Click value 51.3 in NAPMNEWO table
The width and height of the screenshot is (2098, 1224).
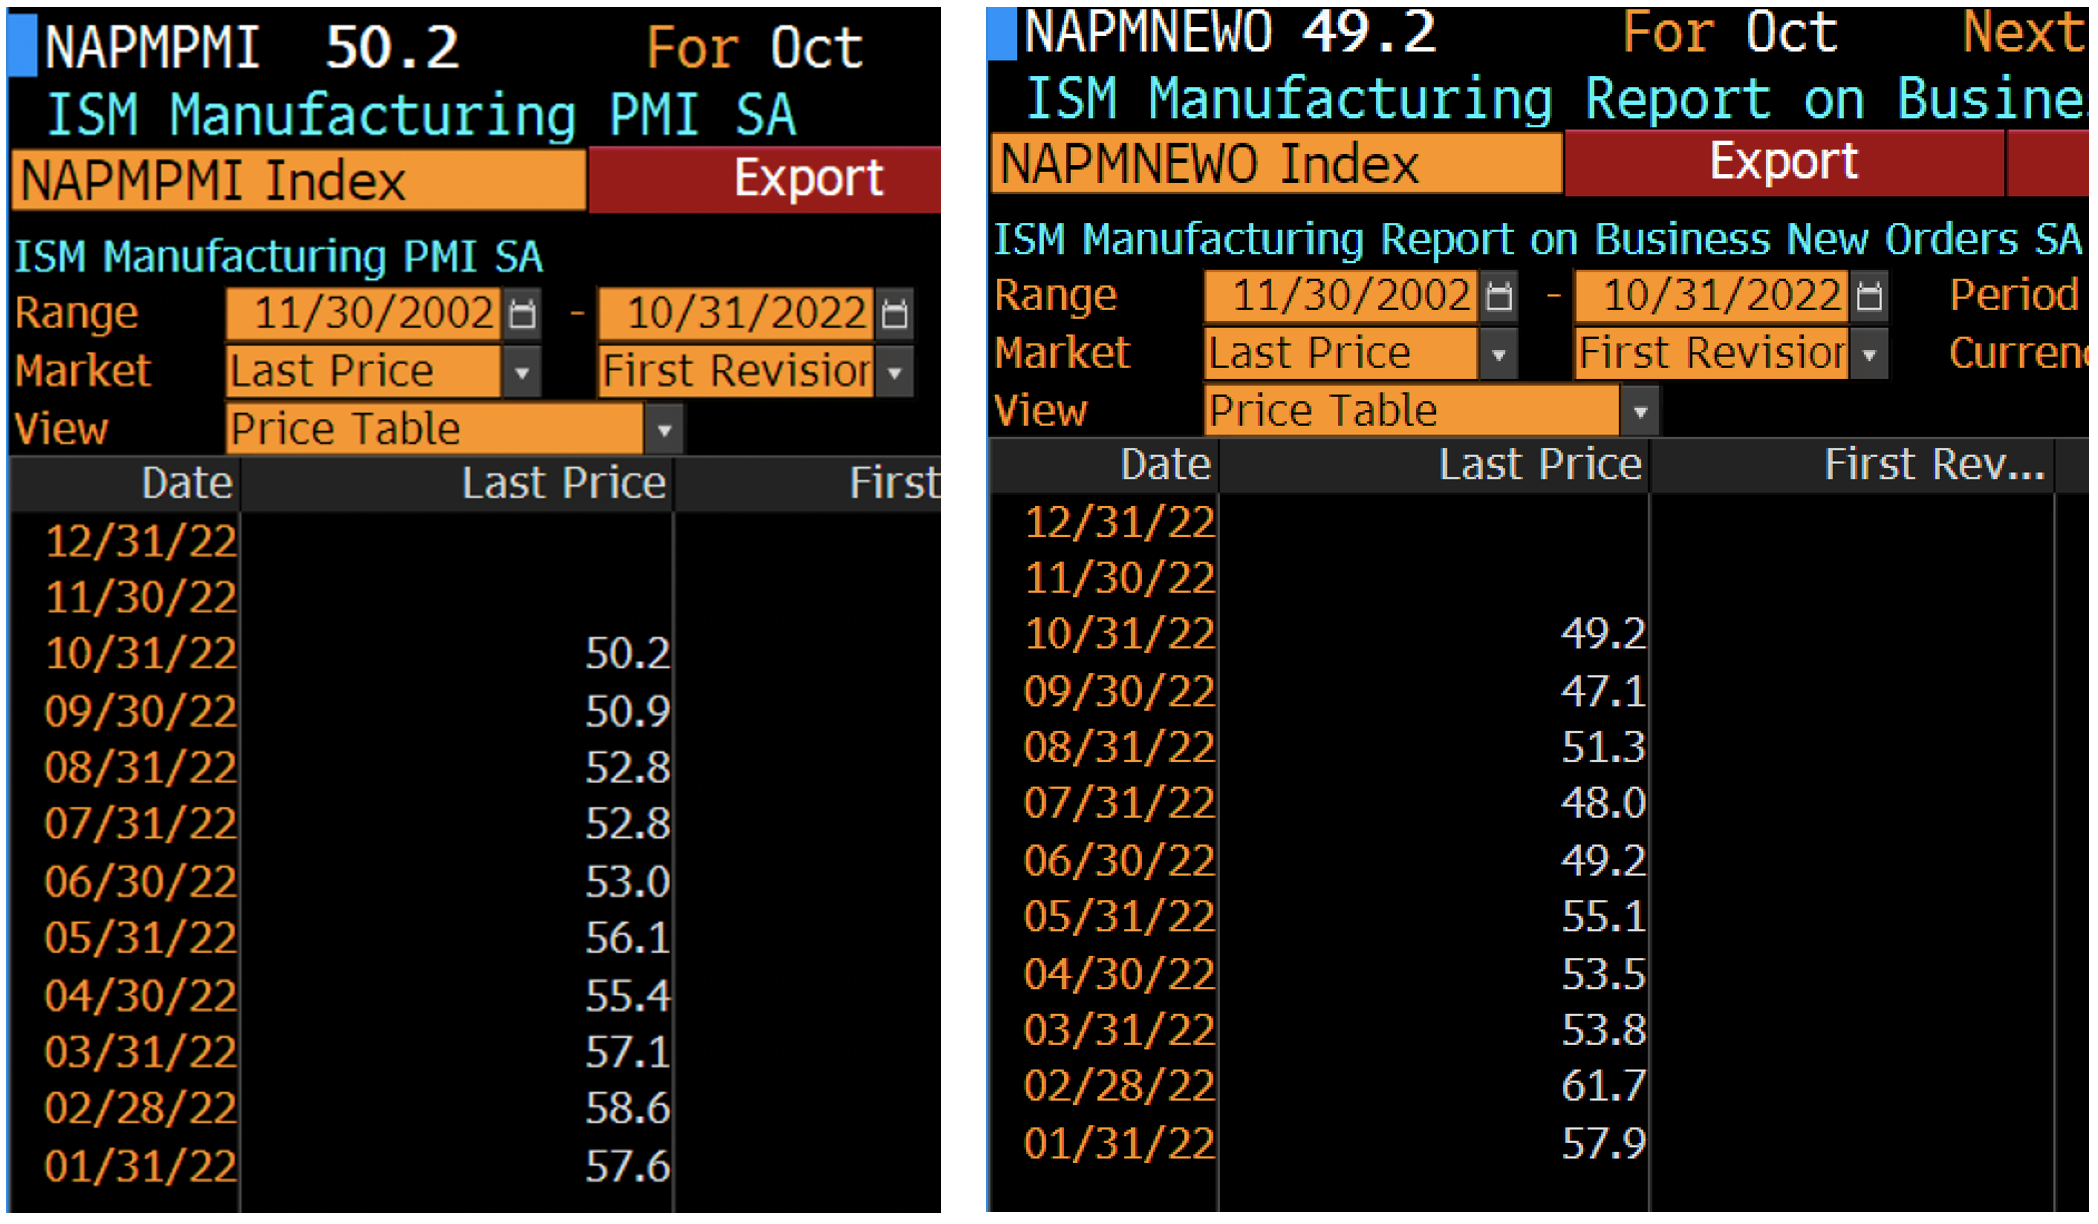pos(1603,748)
